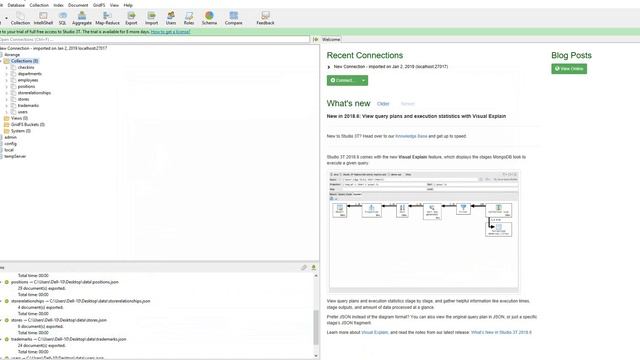Image resolution: width=640 pixels, height=360 pixels.
Task: Open the SQL query tool
Action: (62, 18)
